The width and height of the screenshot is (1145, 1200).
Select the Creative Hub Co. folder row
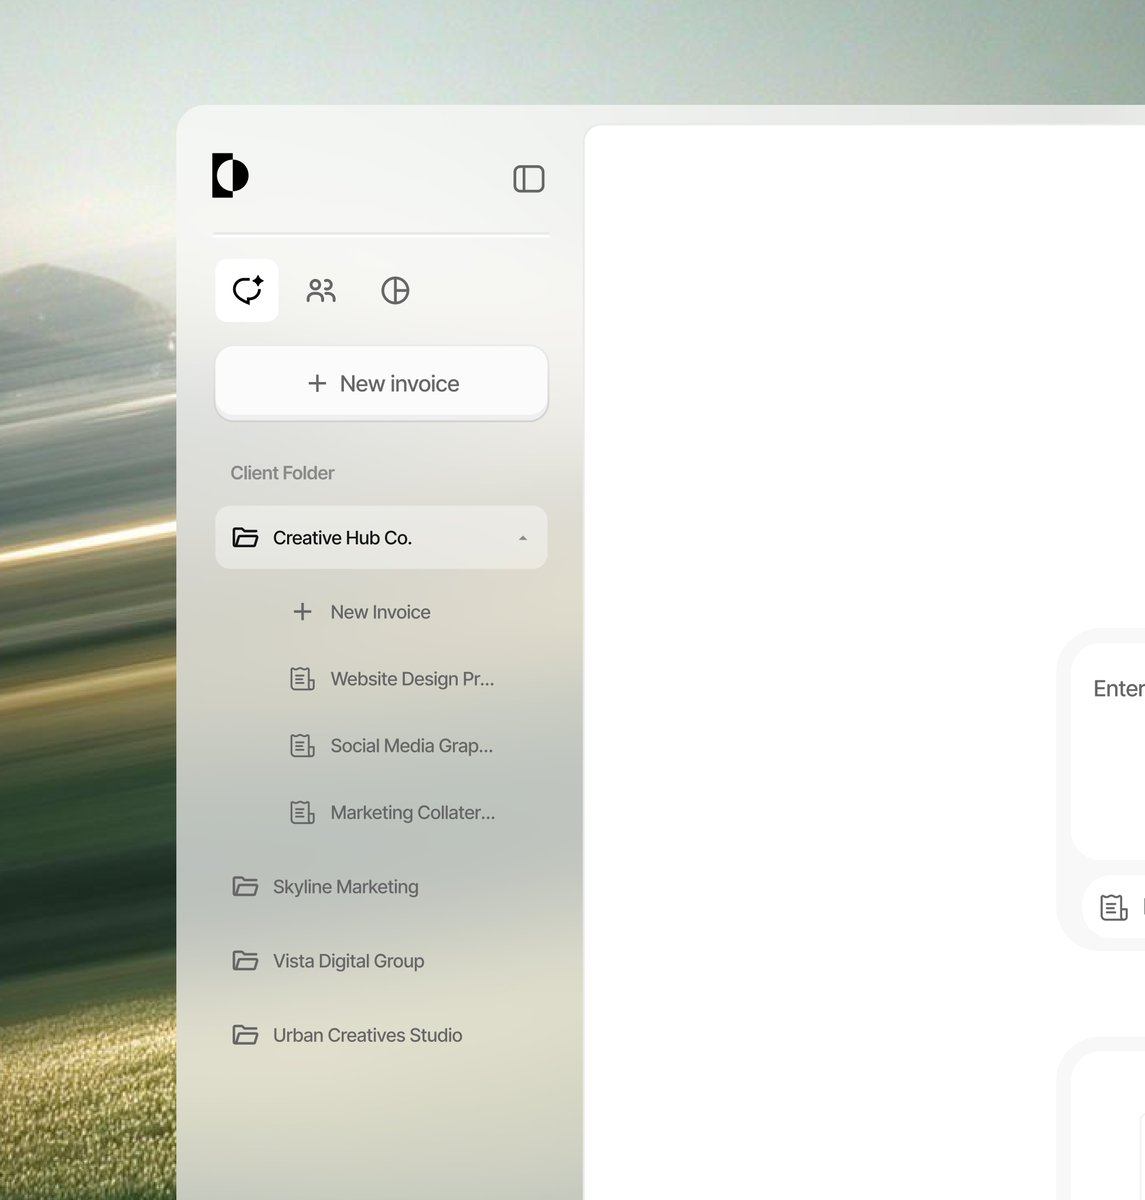click(381, 538)
